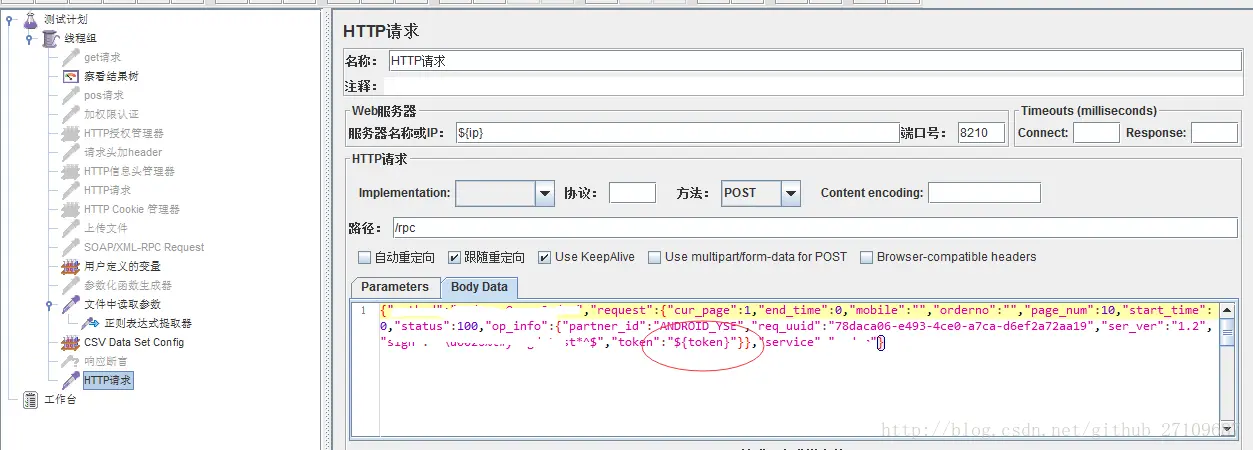Toggle the Use KeepAlive checkbox
Image resolution: width=1253 pixels, height=450 pixels.
coord(545,257)
